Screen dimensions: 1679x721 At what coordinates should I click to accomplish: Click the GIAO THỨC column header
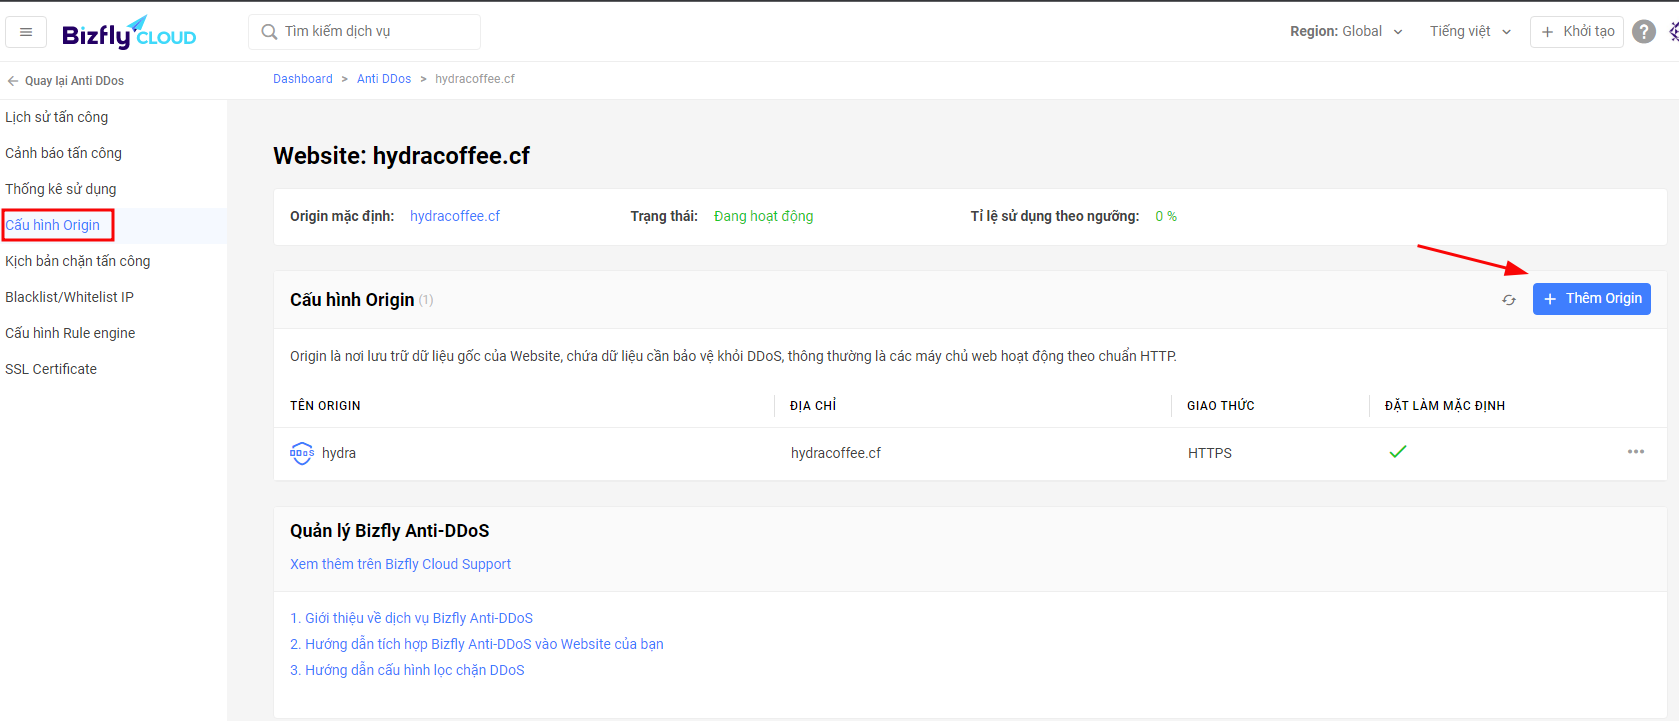(1221, 406)
